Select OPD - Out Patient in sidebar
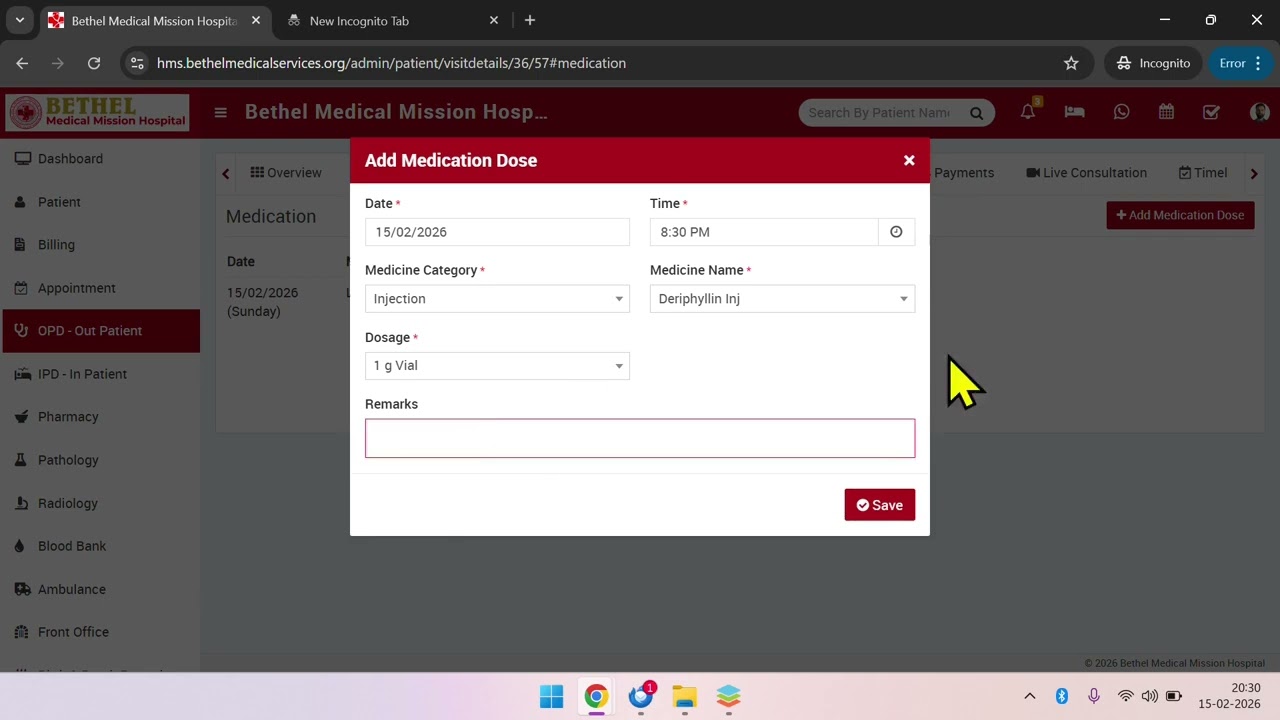Screen dimensions: 1280x720 [100, 331]
